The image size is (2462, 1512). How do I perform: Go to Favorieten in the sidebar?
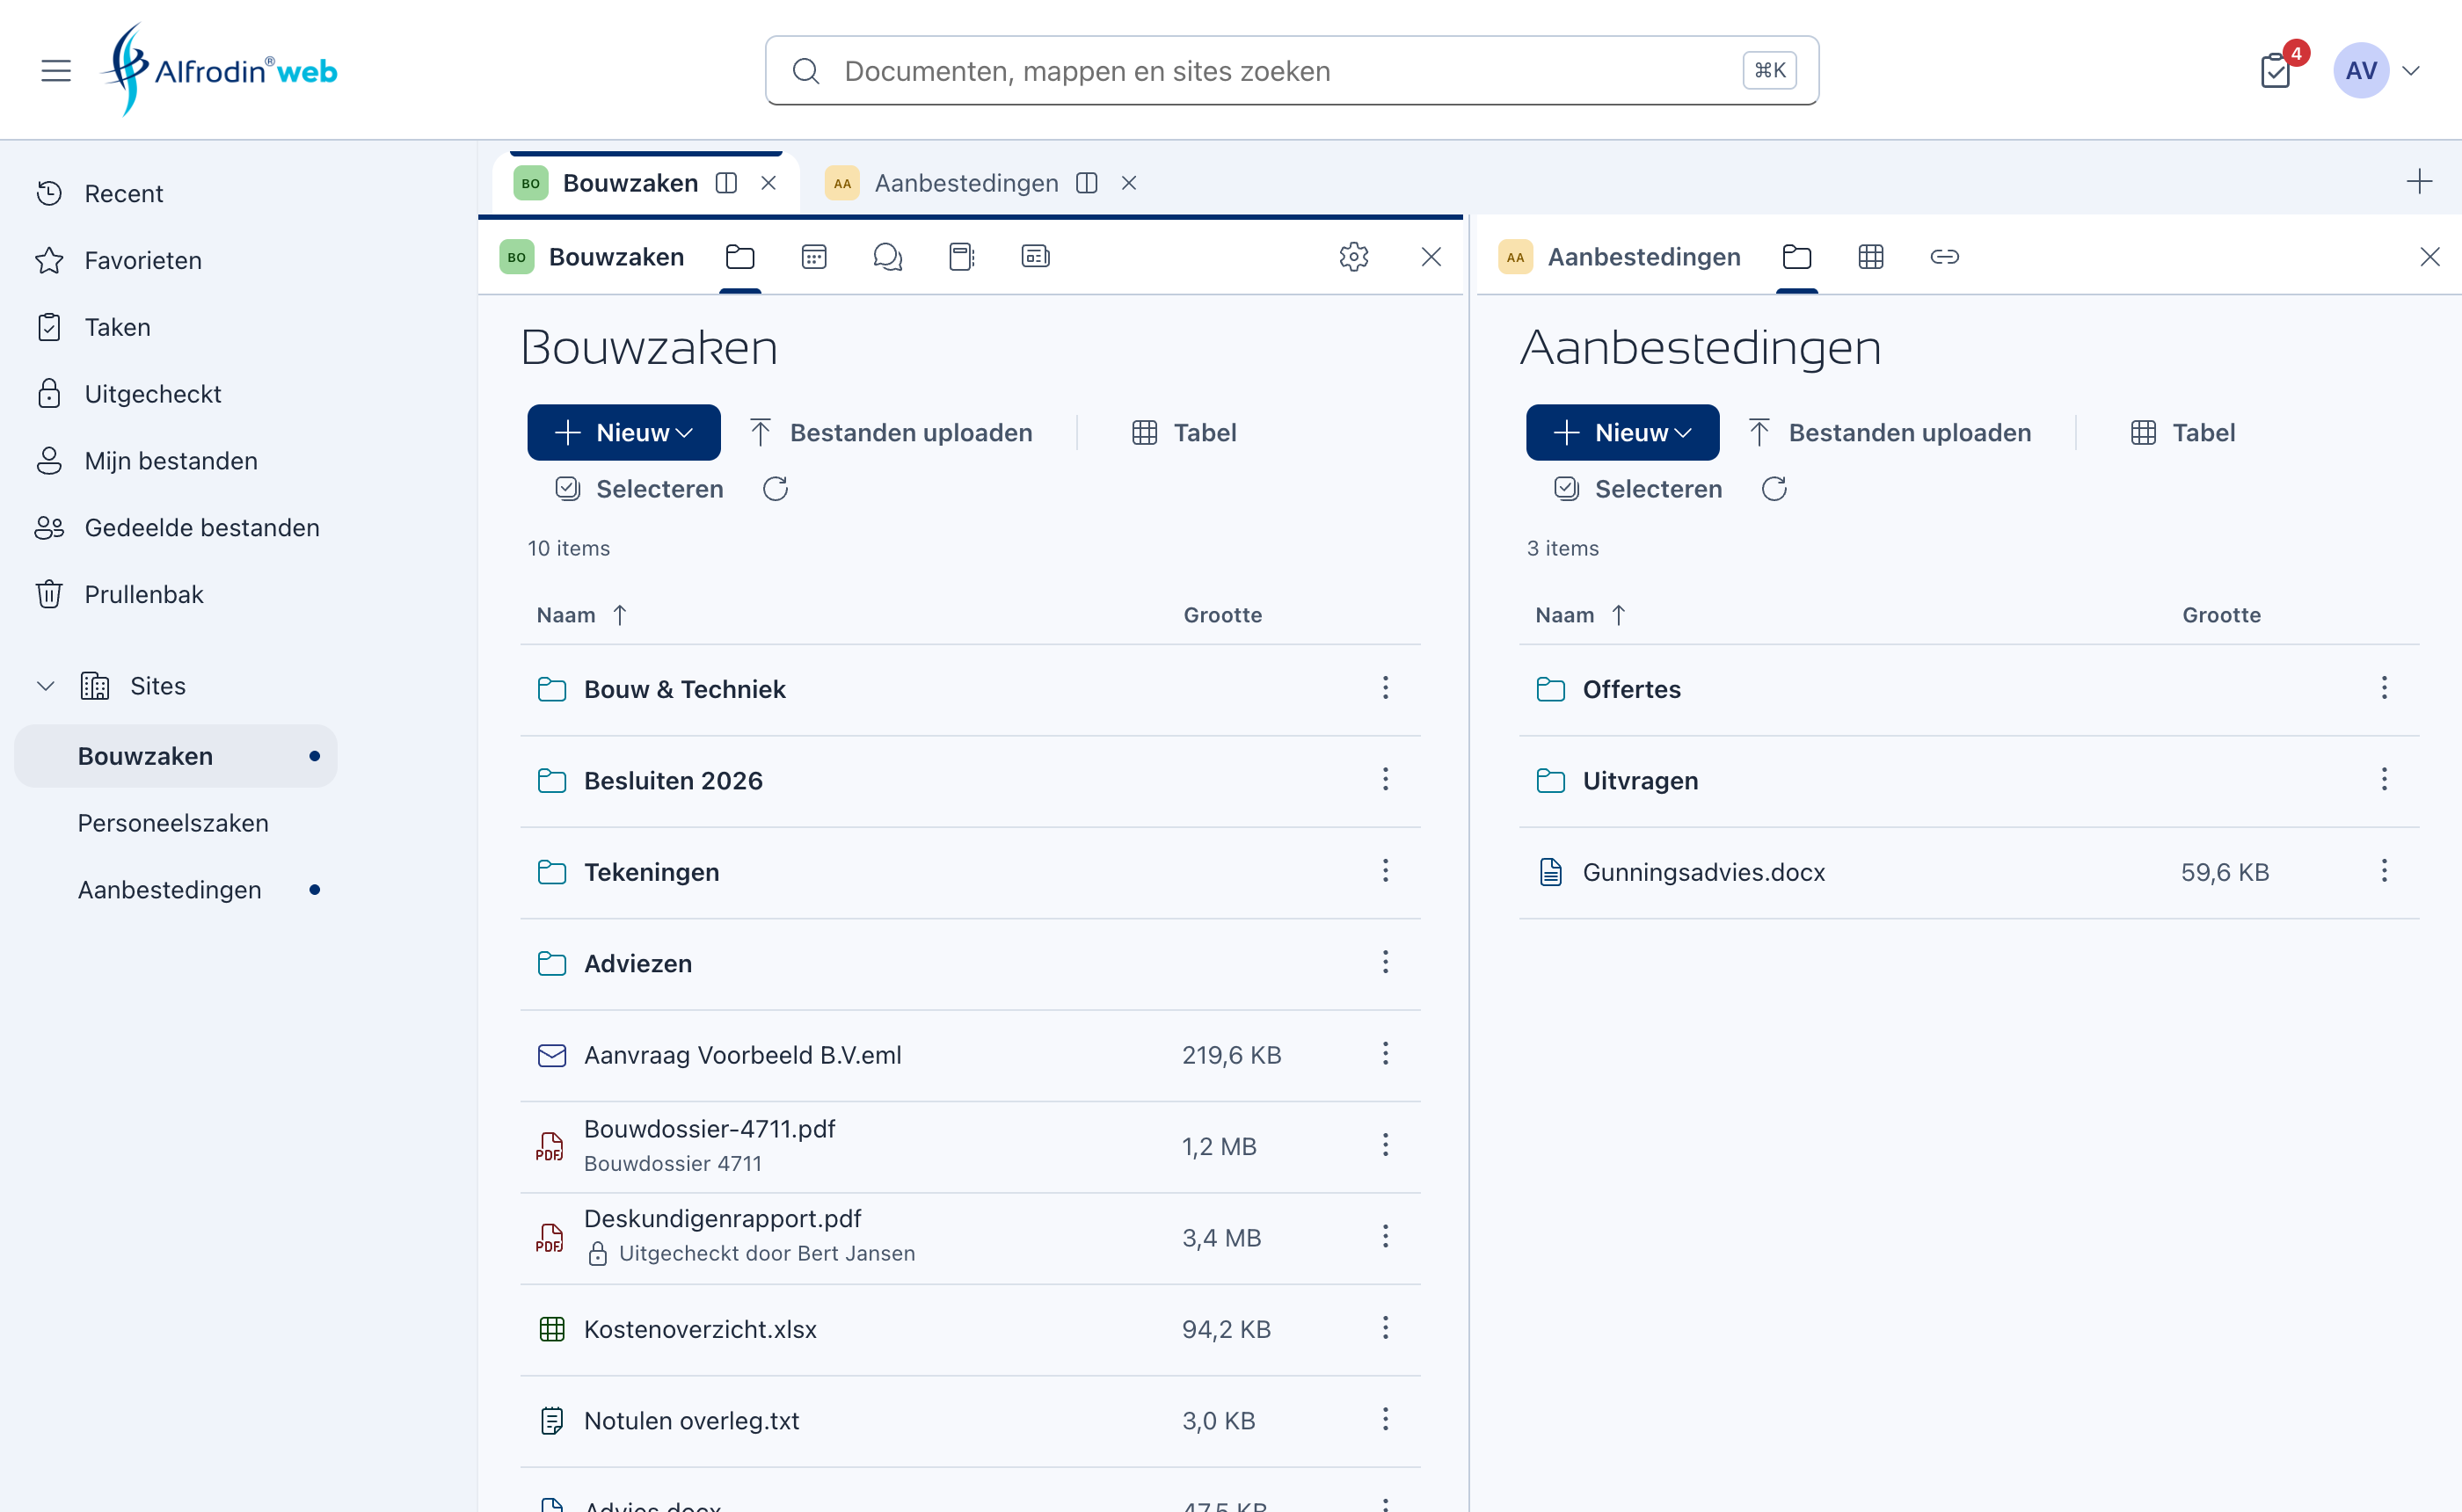pos(143,260)
